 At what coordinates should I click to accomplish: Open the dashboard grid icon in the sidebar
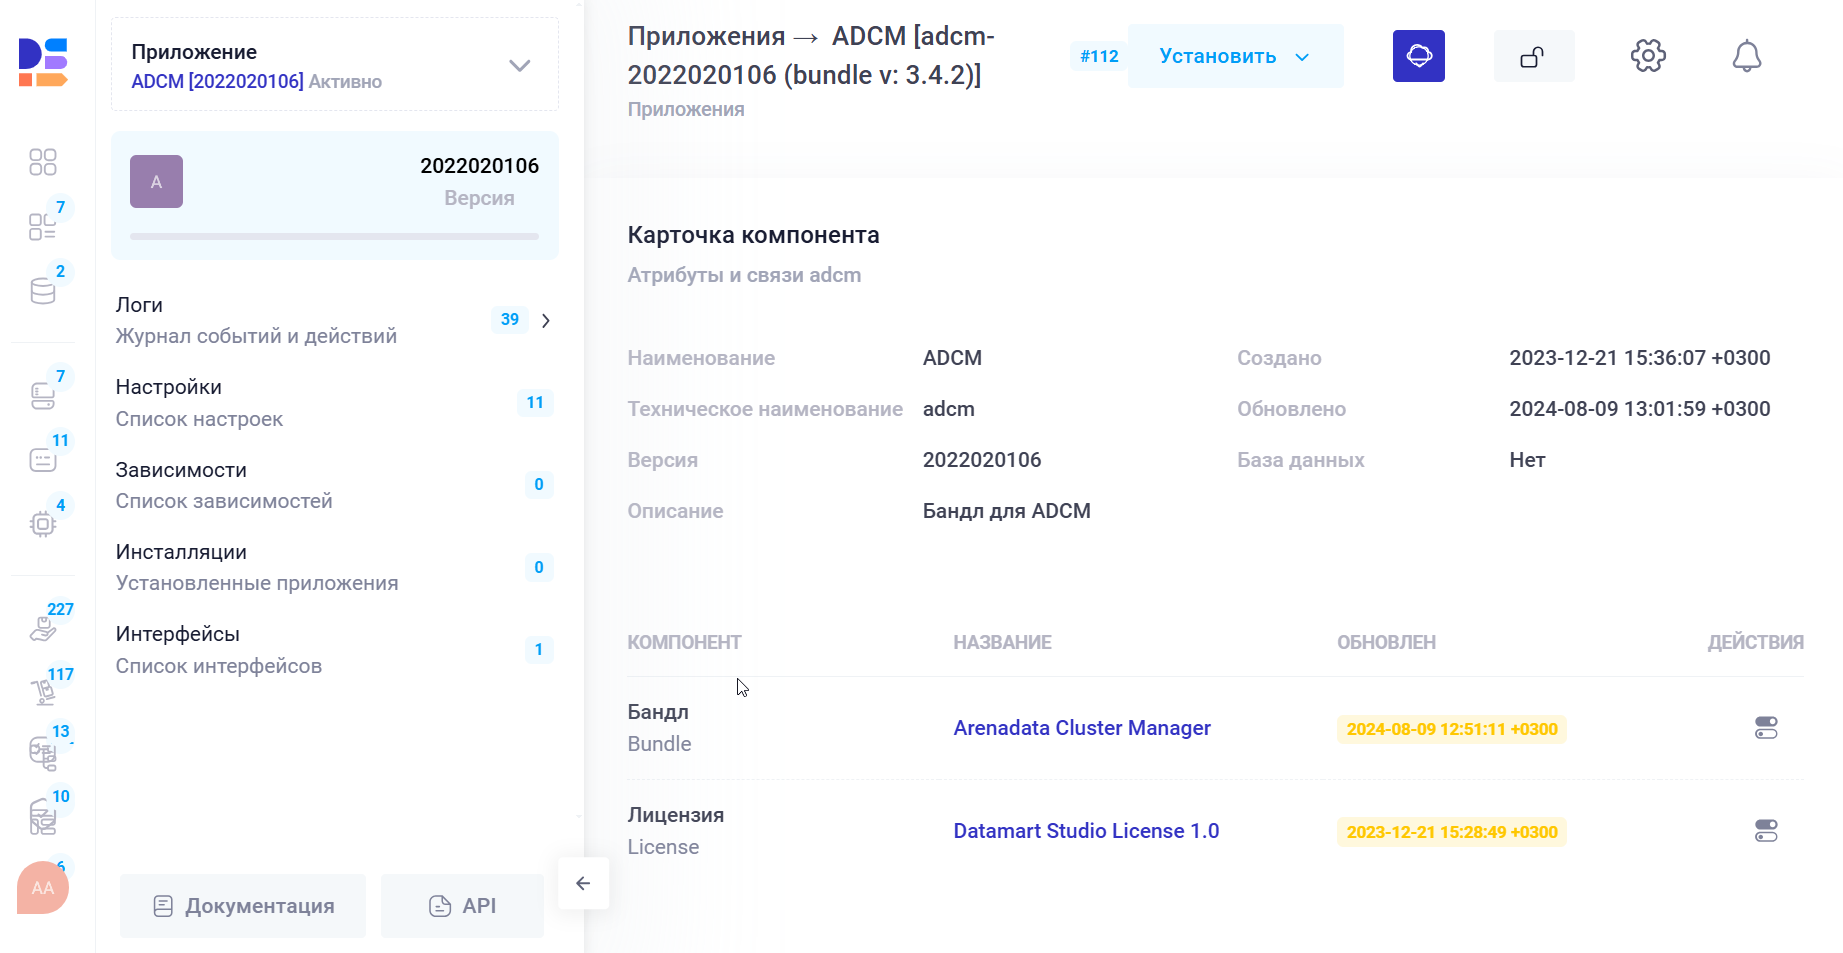click(x=43, y=161)
